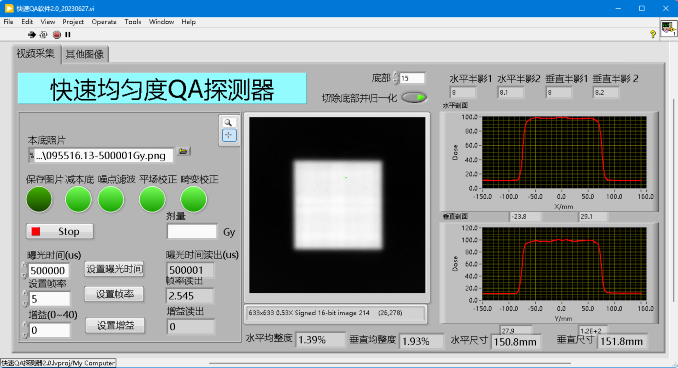Select the crosshair point image tool
The width and height of the screenshot is (678, 368).
pyautogui.click(x=228, y=135)
